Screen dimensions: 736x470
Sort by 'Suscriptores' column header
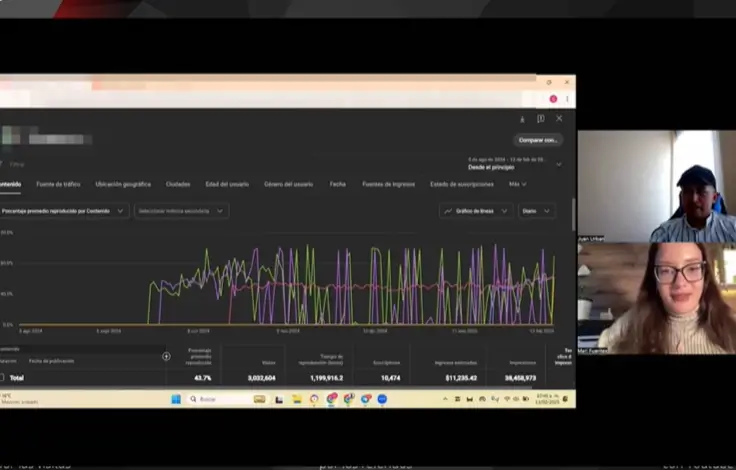386,363
